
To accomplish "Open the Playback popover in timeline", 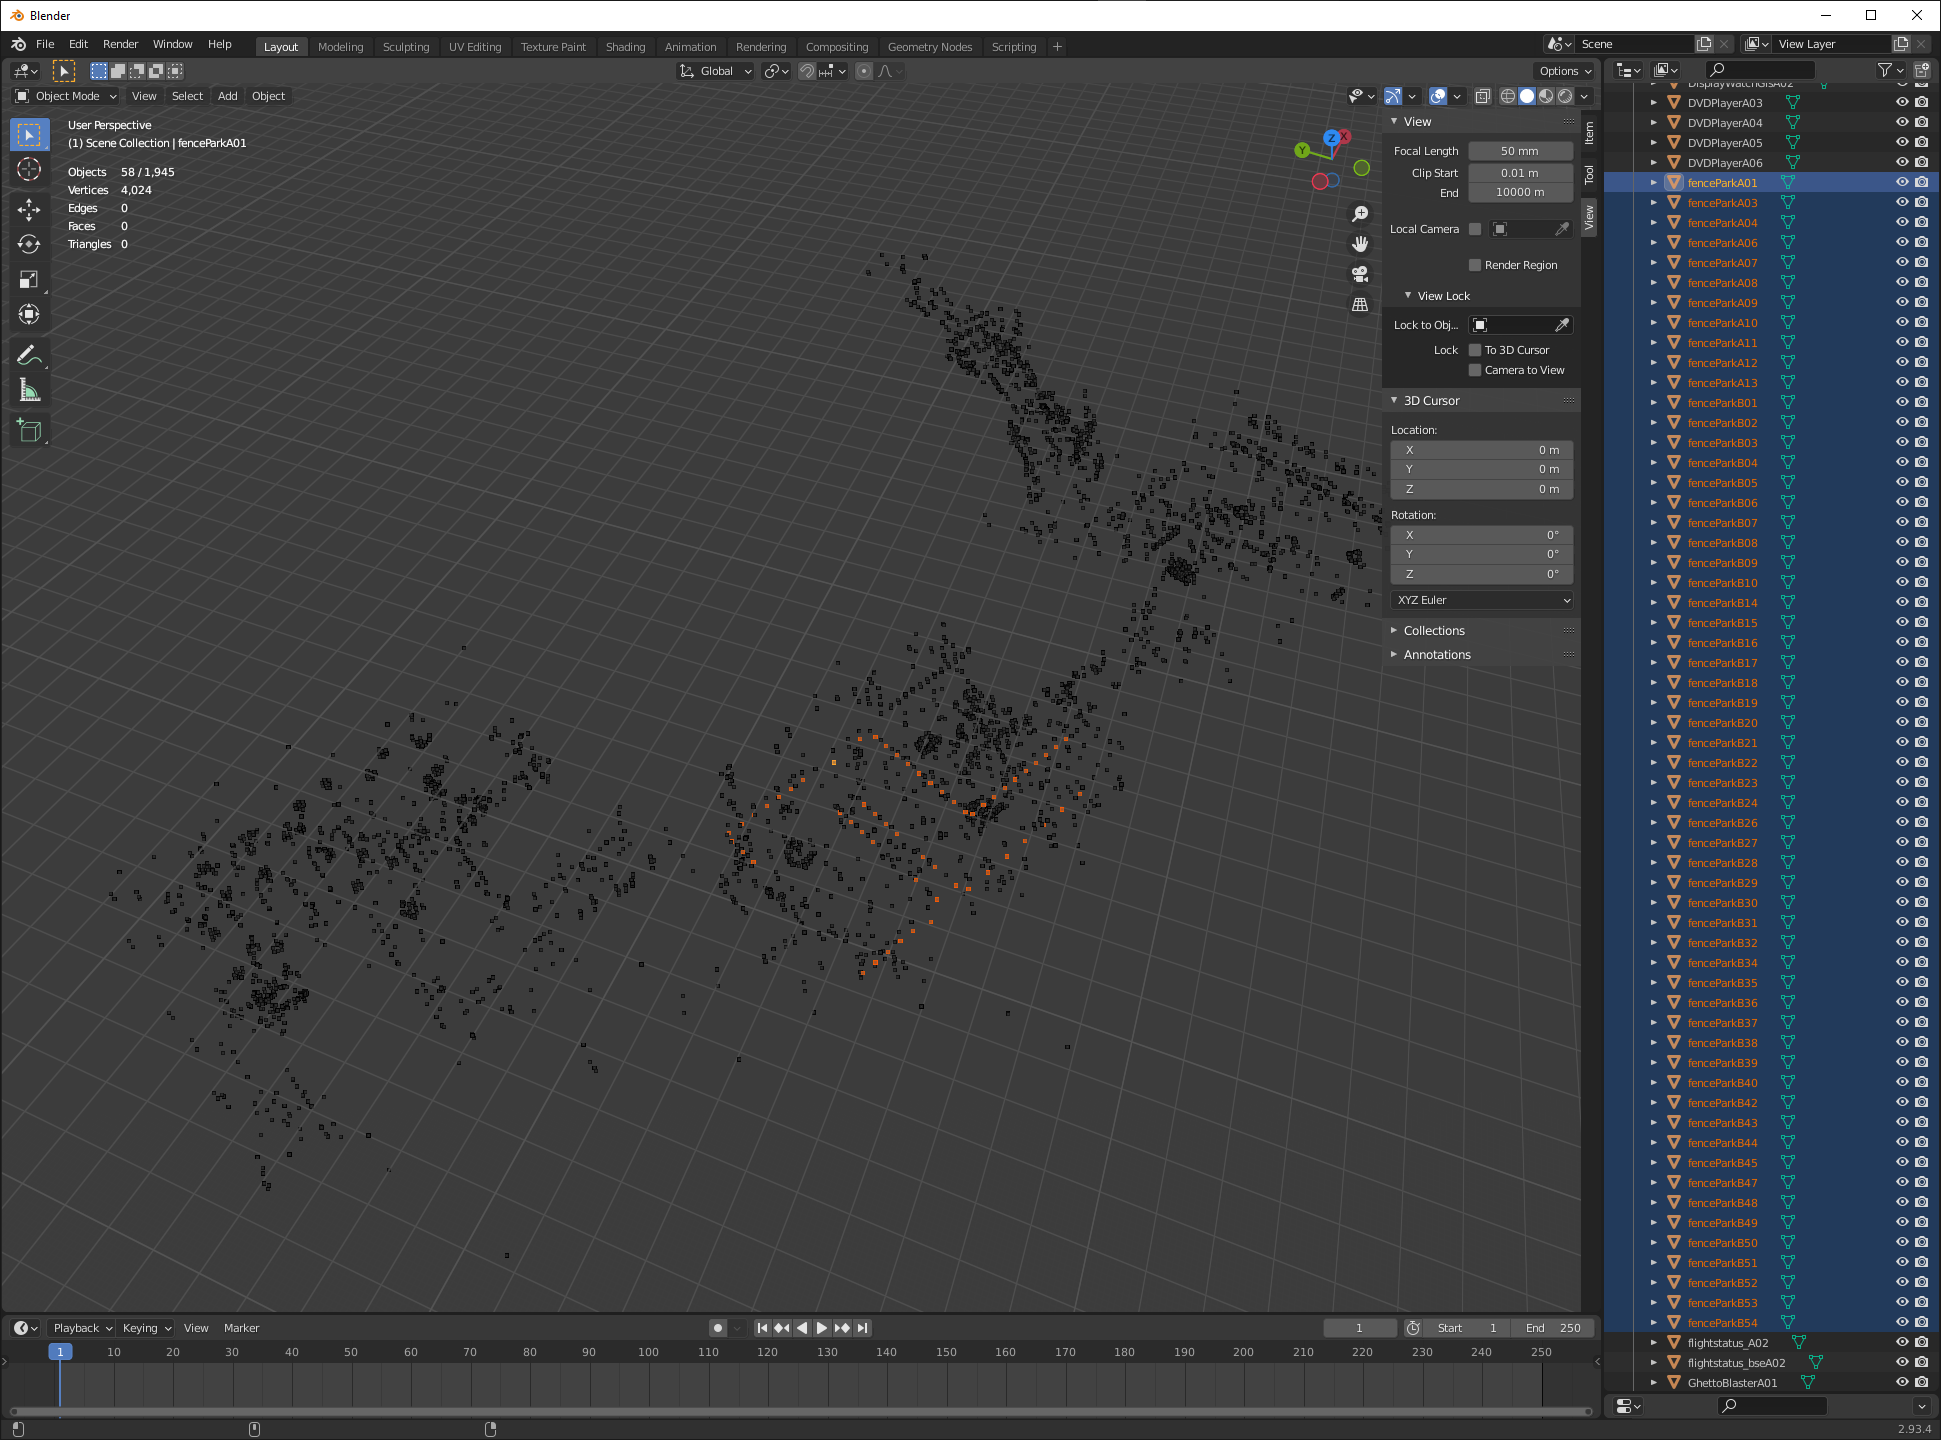I will [x=82, y=1328].
